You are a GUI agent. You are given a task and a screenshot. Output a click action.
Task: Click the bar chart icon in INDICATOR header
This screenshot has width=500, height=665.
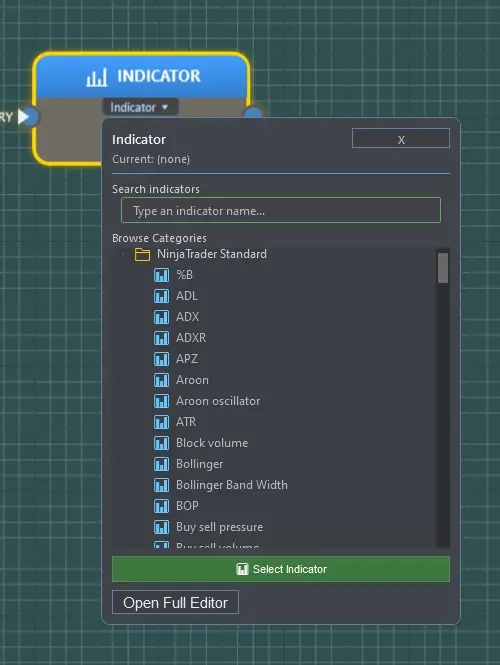point(97,77)
